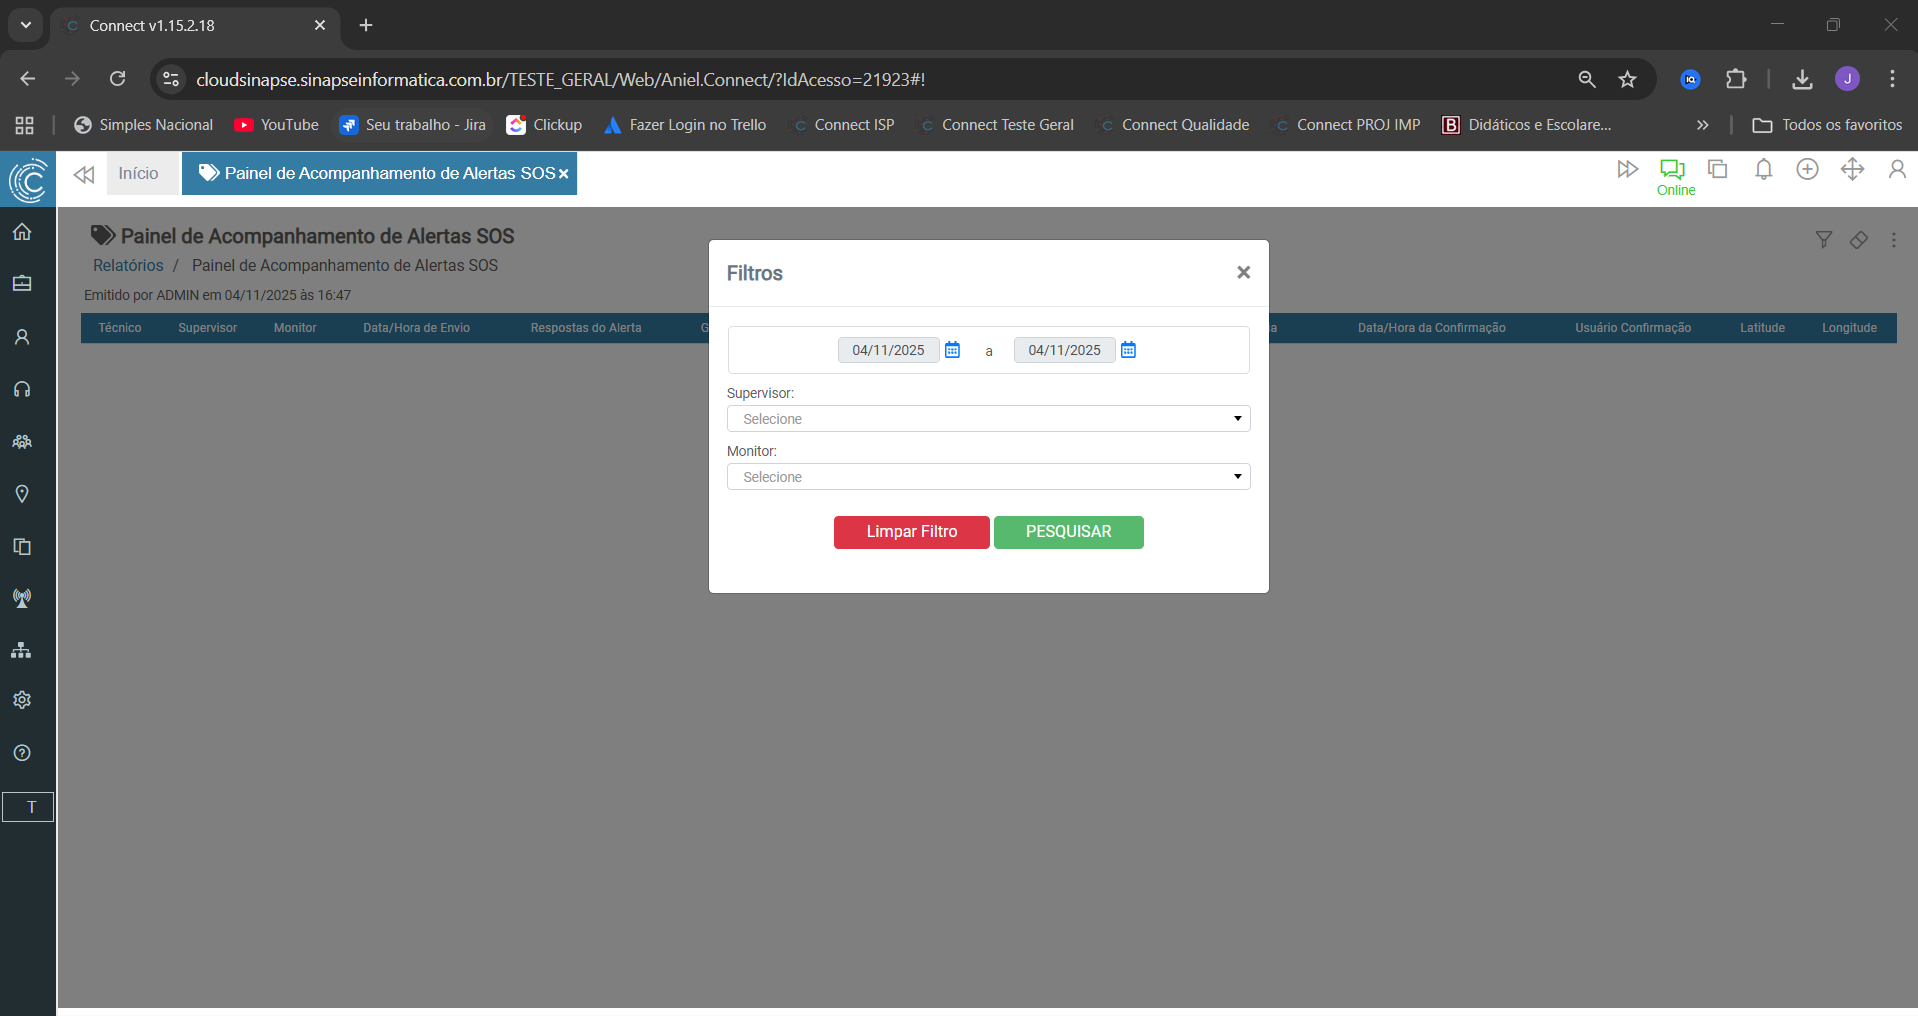Open the settings gear in sidebar
The width and height of the screenshot is (1918, 1016).
tap(22, 700)
